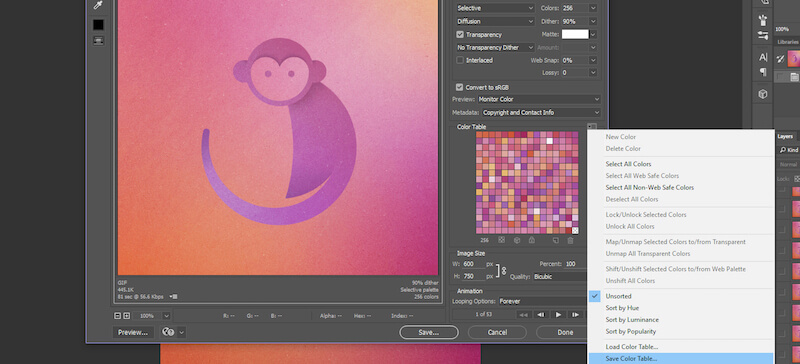This screenshot has width=800, height=364.
Task: Open the Metadata Copyright and Contact Info dropdown
Action: tap(541, 112)
